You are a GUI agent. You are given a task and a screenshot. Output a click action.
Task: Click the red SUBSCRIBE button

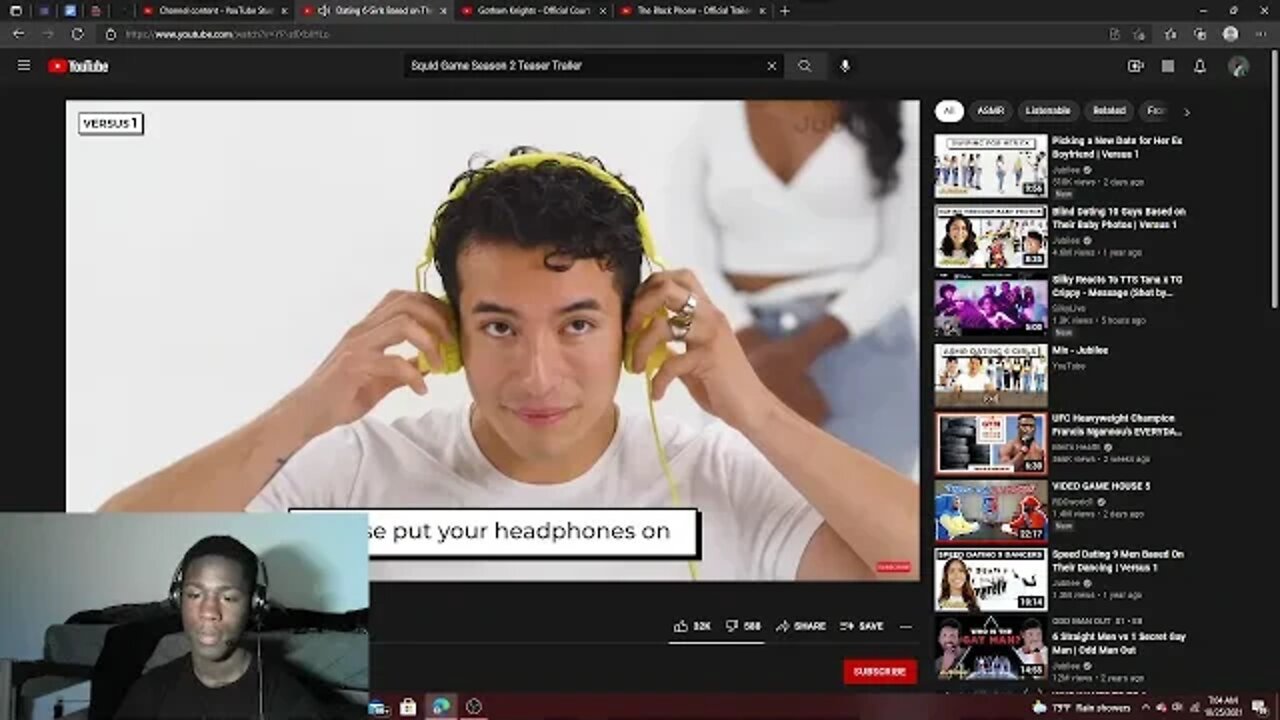[880, 672]
